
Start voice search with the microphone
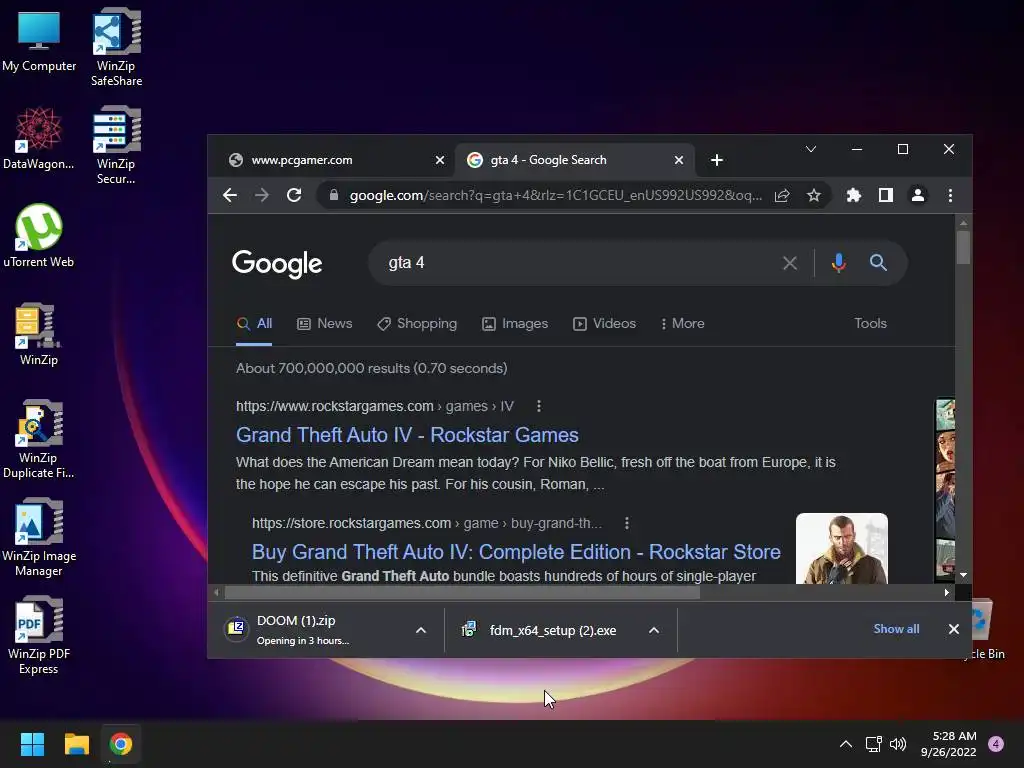pyautogui.click(x=839, y=263)
